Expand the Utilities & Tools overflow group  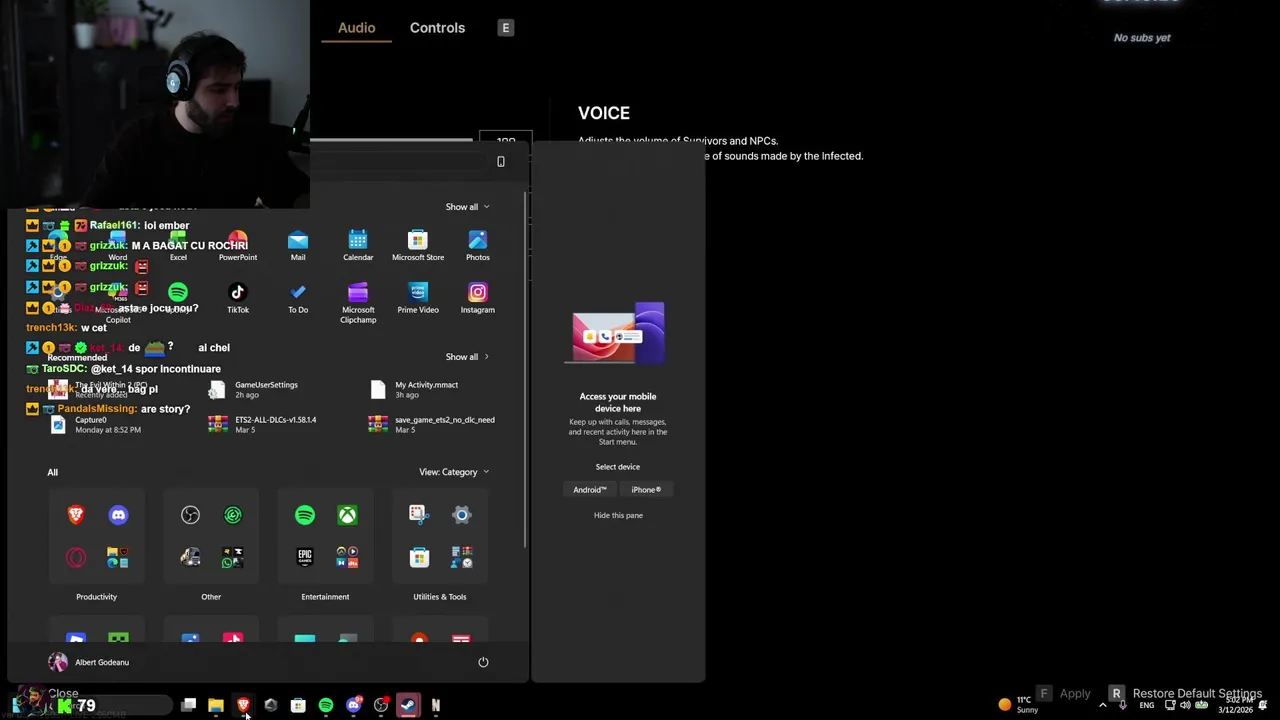(461, 557)
